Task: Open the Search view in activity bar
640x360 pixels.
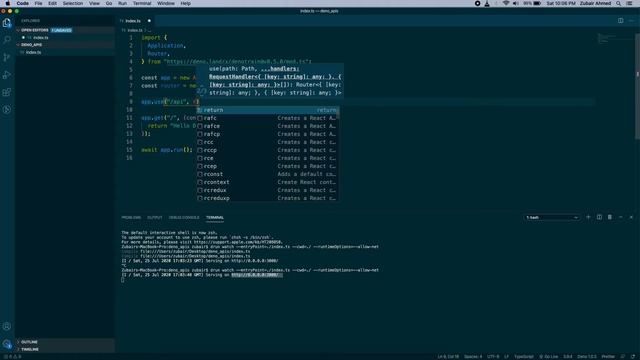Action: 7,40
